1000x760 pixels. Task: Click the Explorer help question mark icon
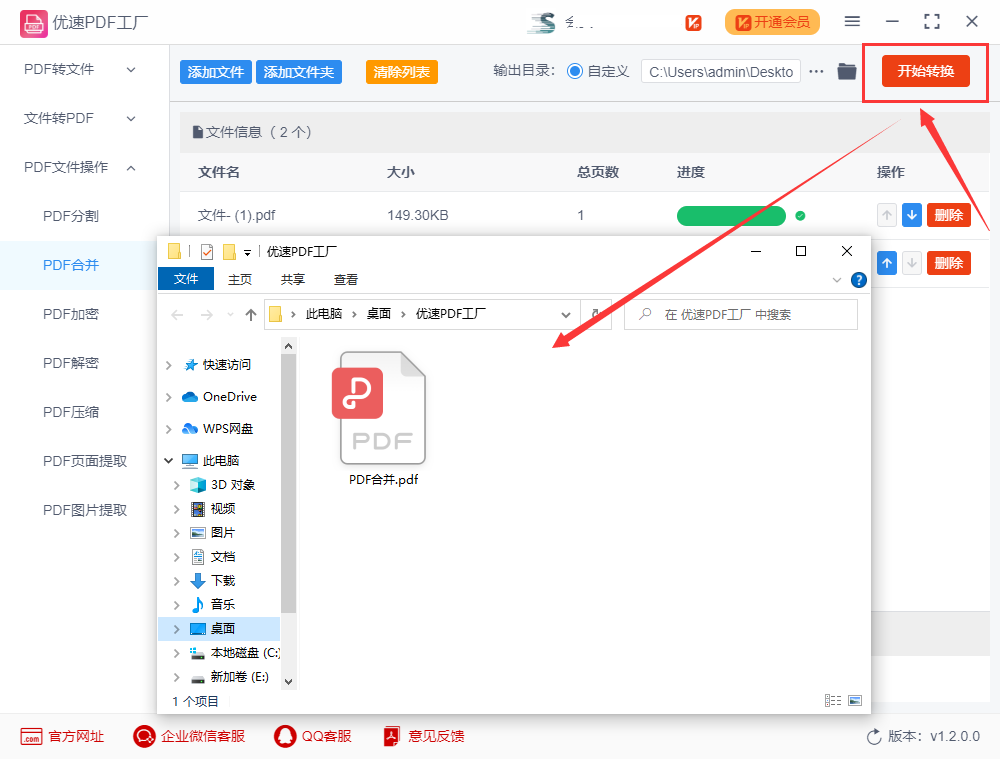tap(859, 280)
